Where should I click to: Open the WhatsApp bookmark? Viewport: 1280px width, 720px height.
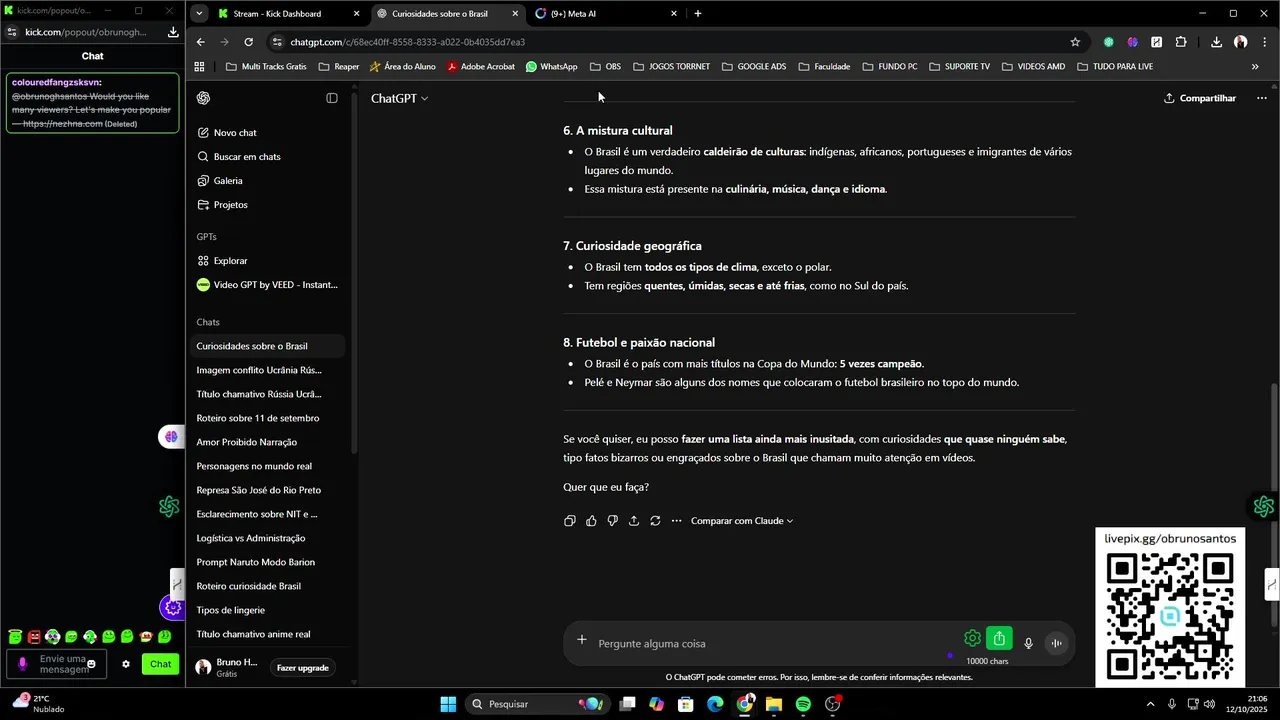coord(551,67)
